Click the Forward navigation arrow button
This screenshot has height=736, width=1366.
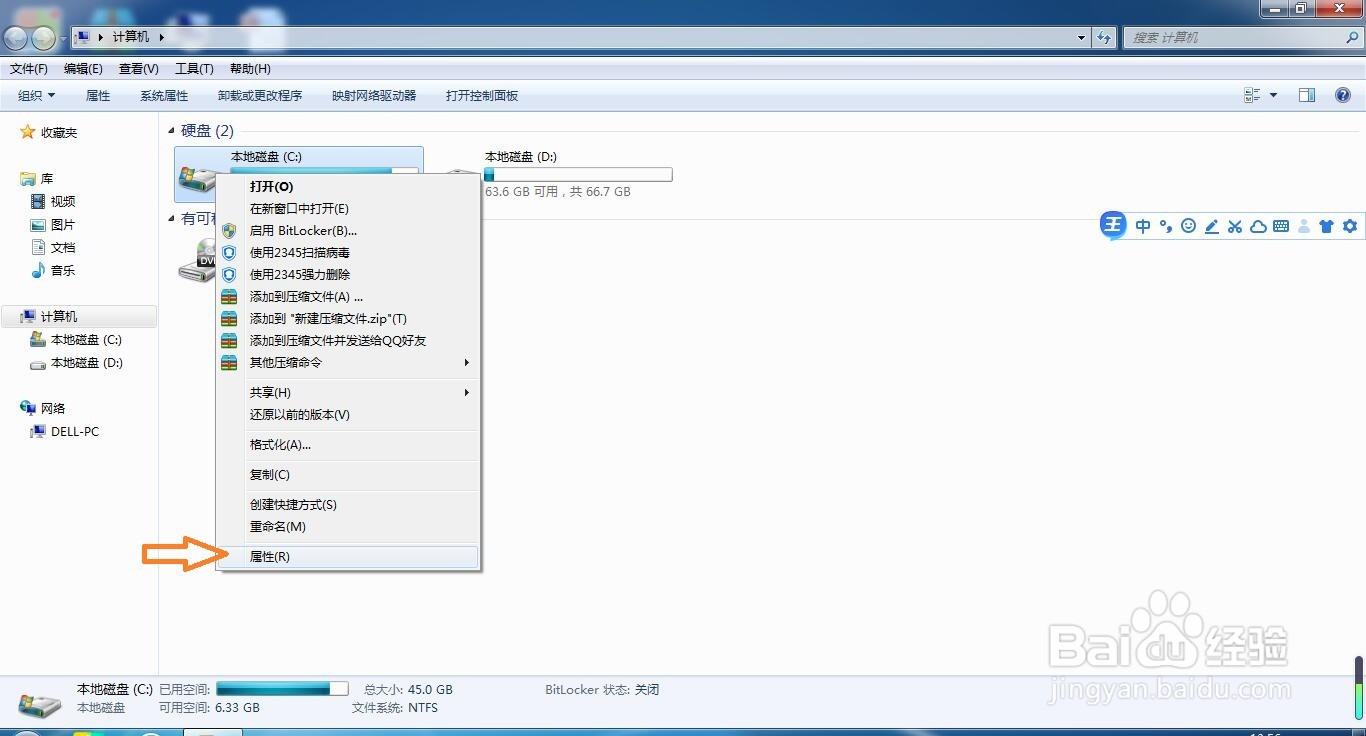(44, 38)
